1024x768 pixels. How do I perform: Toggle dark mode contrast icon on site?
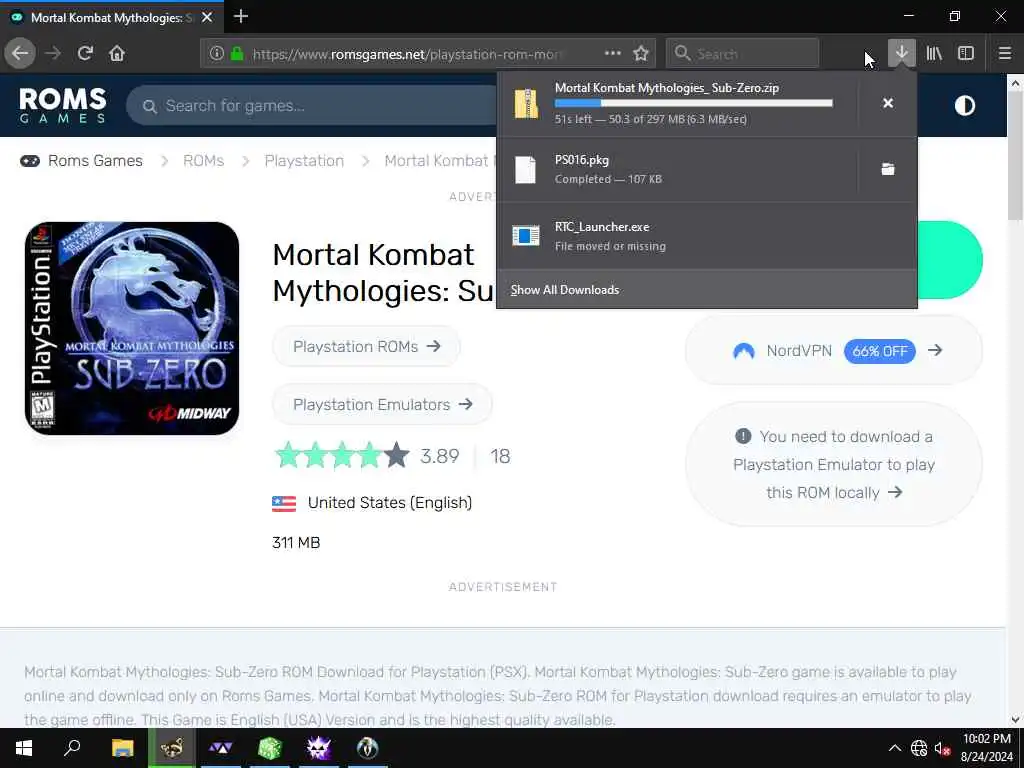(x=965, y=105)
